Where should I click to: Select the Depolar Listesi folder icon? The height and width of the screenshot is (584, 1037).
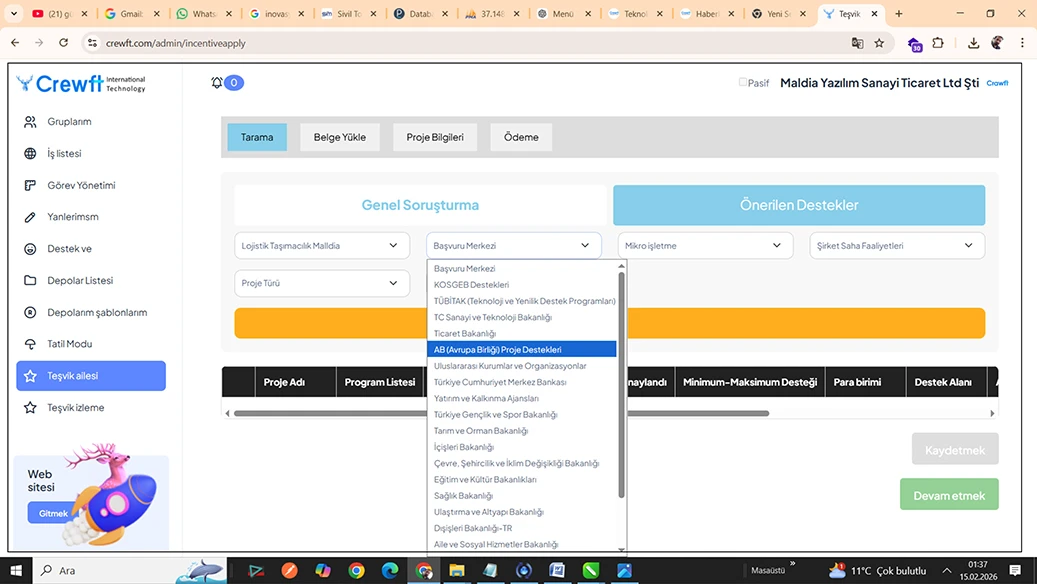tap(28, 280)
